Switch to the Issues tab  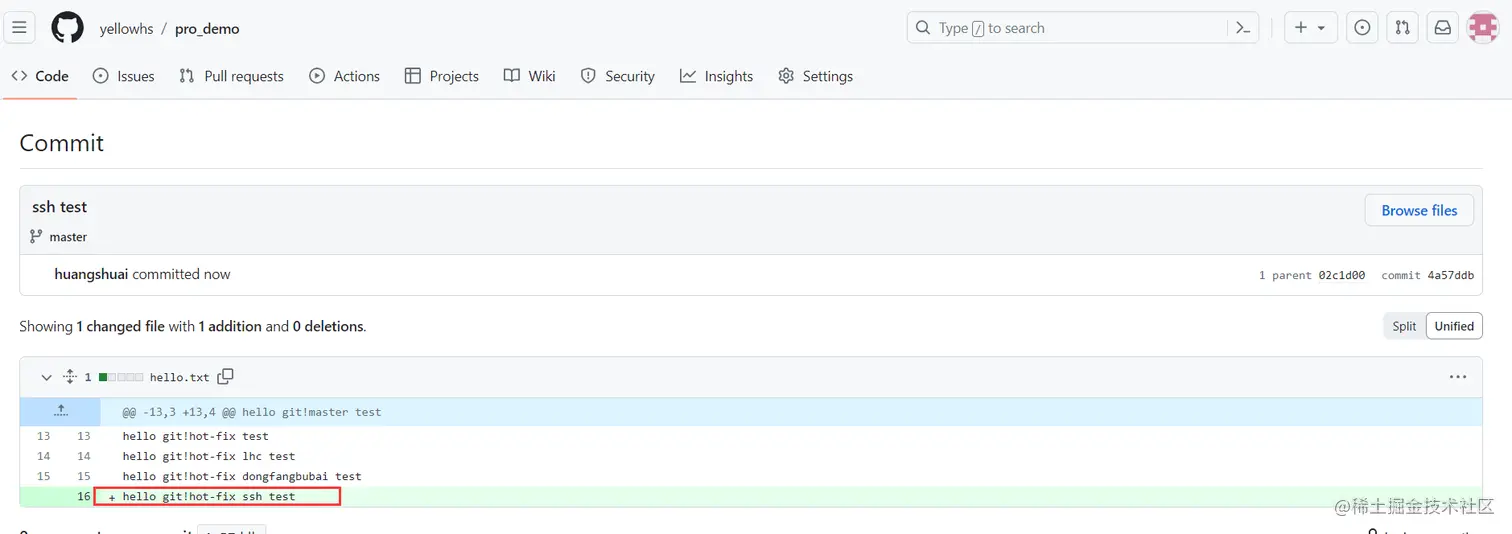coord(124,76)
